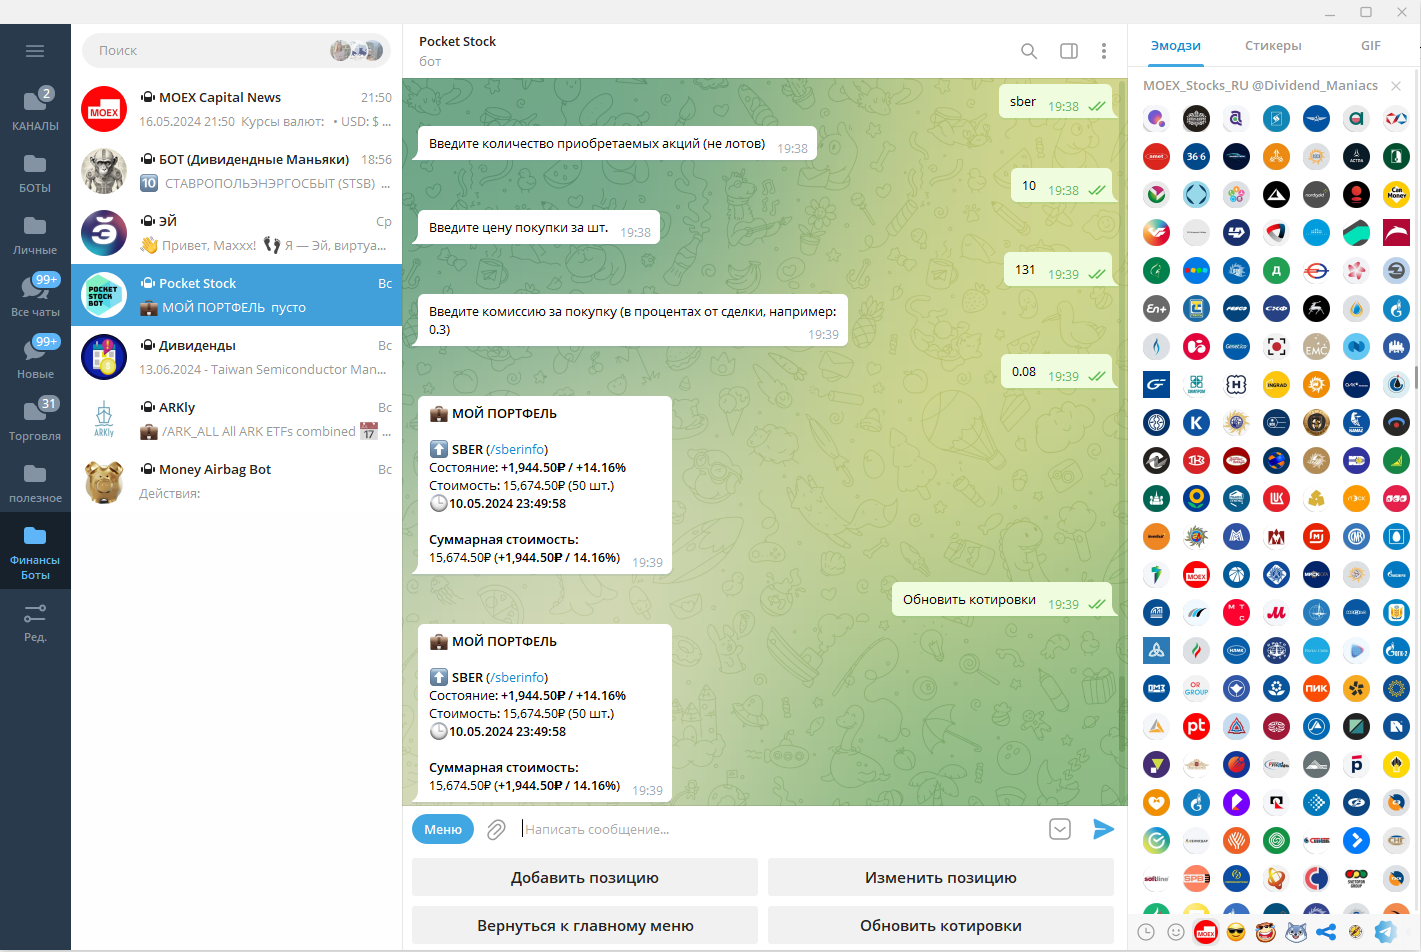
Task: Click the paperclip attach file icon
Action: coord(496,830)
